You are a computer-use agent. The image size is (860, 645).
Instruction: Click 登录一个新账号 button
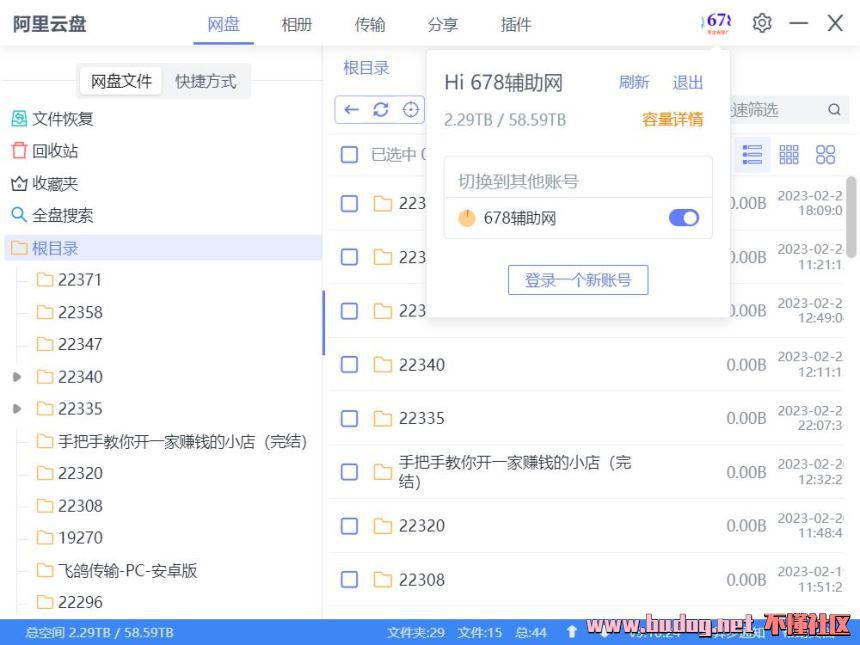tap(578, 280)
